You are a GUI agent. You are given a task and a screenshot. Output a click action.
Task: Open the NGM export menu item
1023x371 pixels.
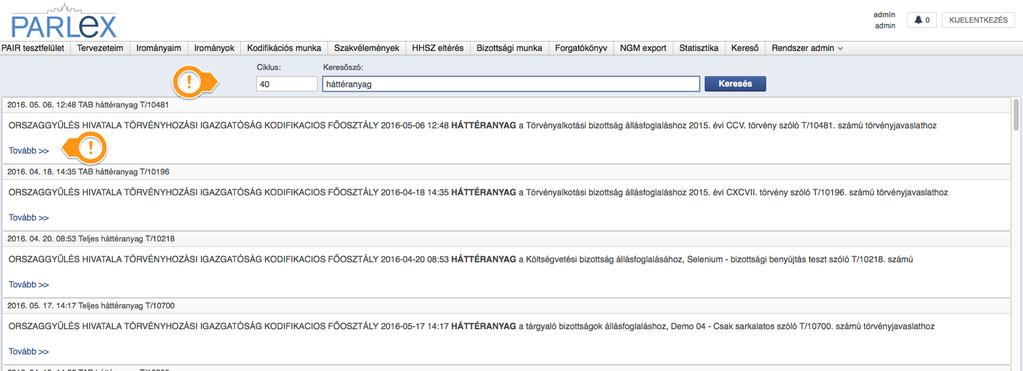pos(643,48)
